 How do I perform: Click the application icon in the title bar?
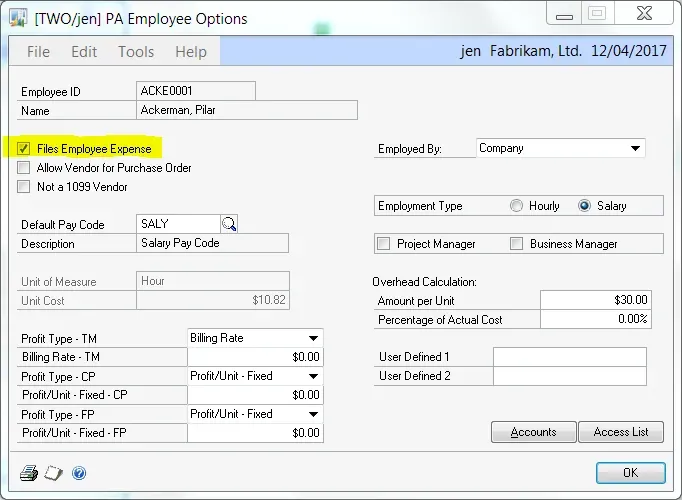tap(17, 19)
